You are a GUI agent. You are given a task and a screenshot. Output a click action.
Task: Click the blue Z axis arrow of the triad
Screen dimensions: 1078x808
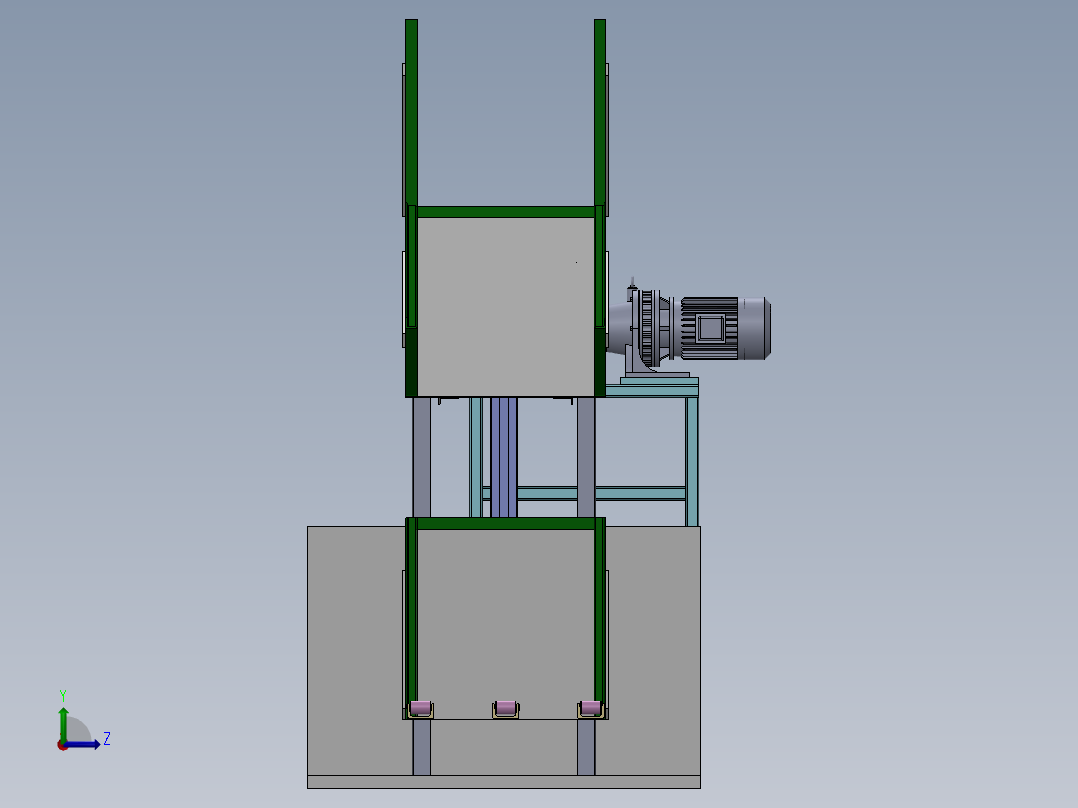point(82,745)
